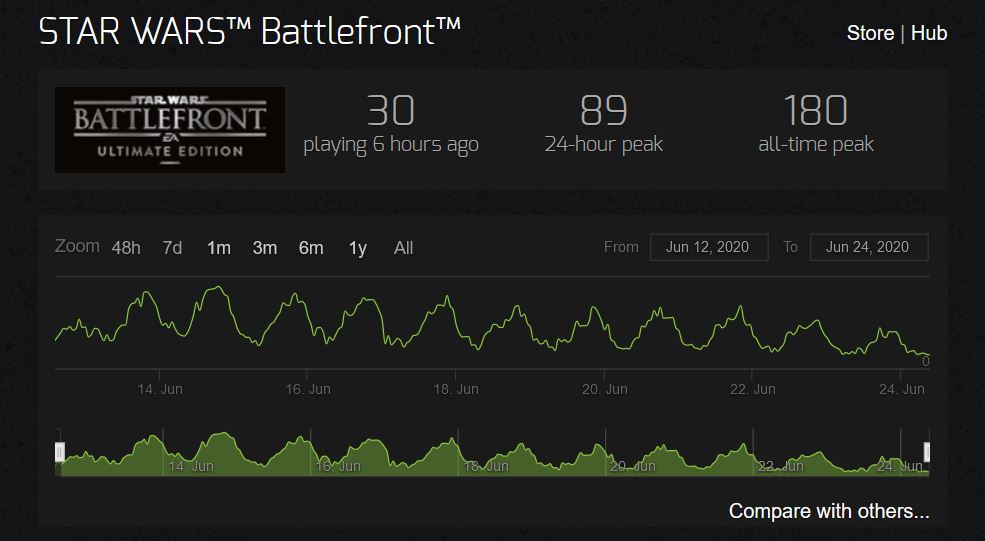
Task: Click the From date field
Action: [708, 247]
